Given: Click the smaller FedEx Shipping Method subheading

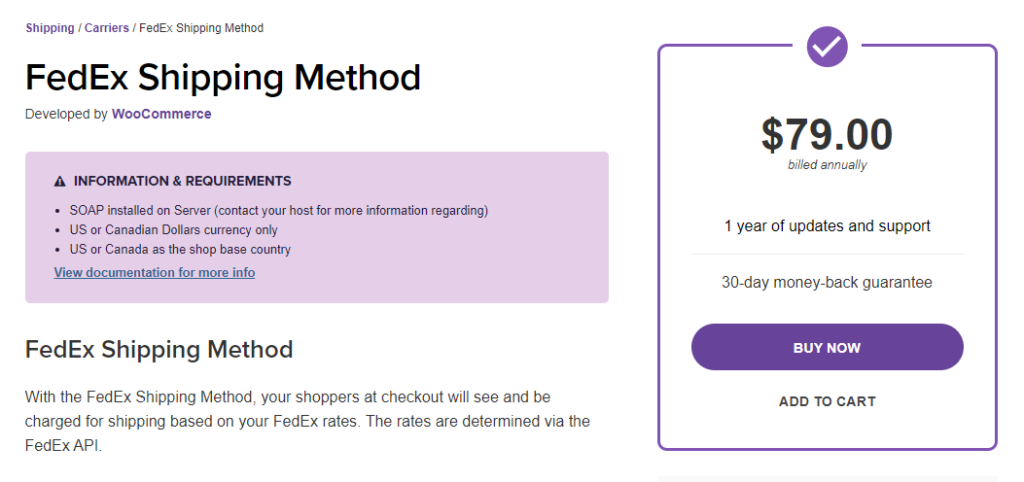Looking at the screenshot, I should (159, 349).
